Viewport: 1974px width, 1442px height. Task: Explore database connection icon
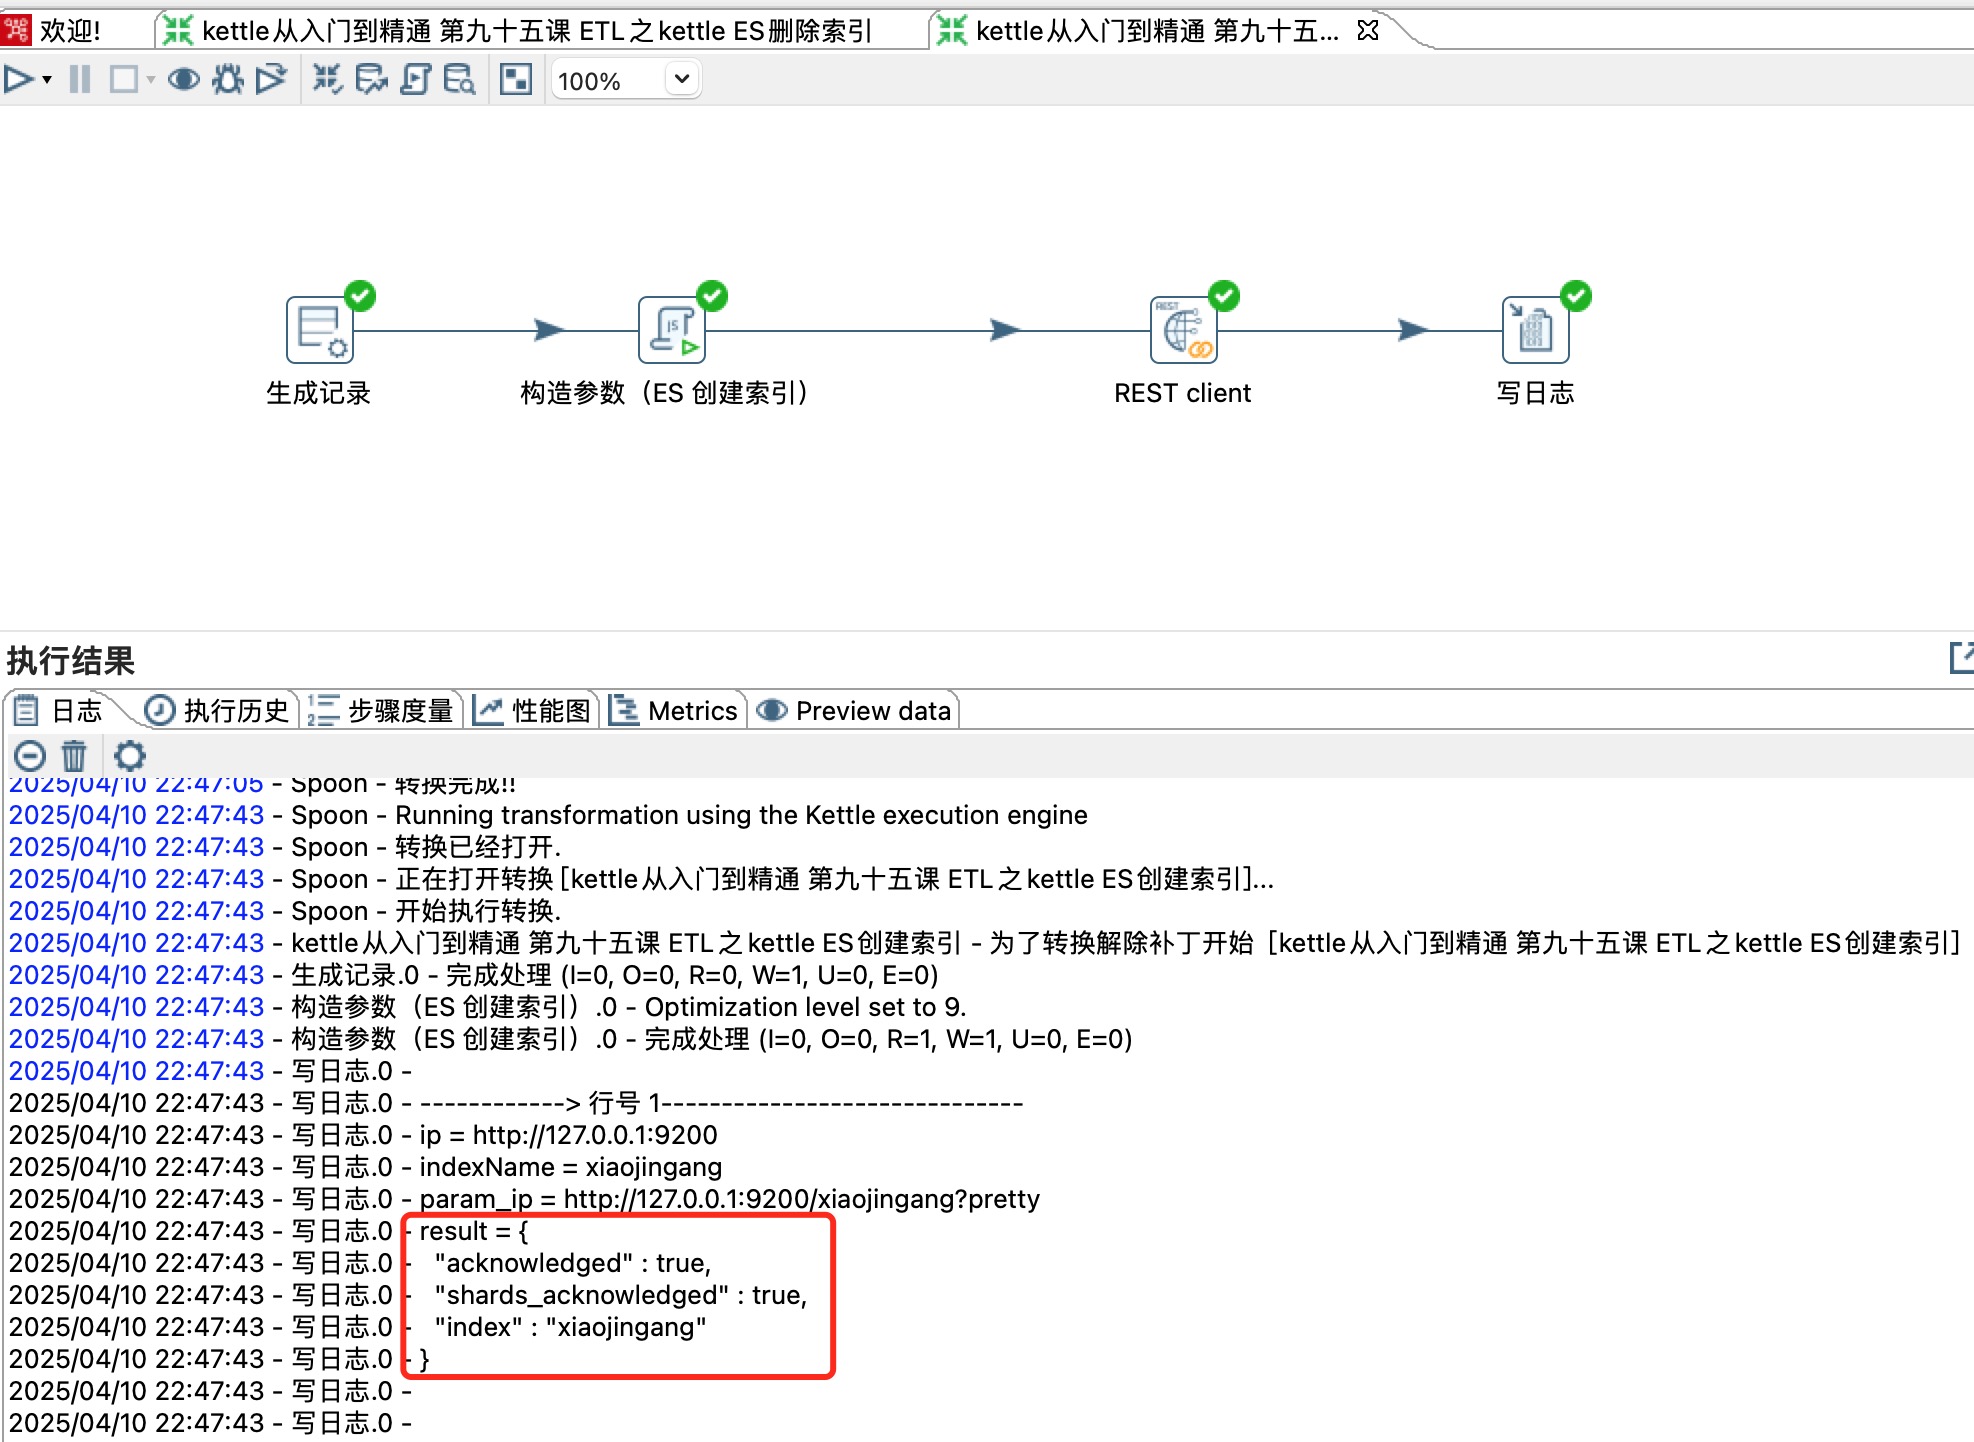click(x=459, y=79)
